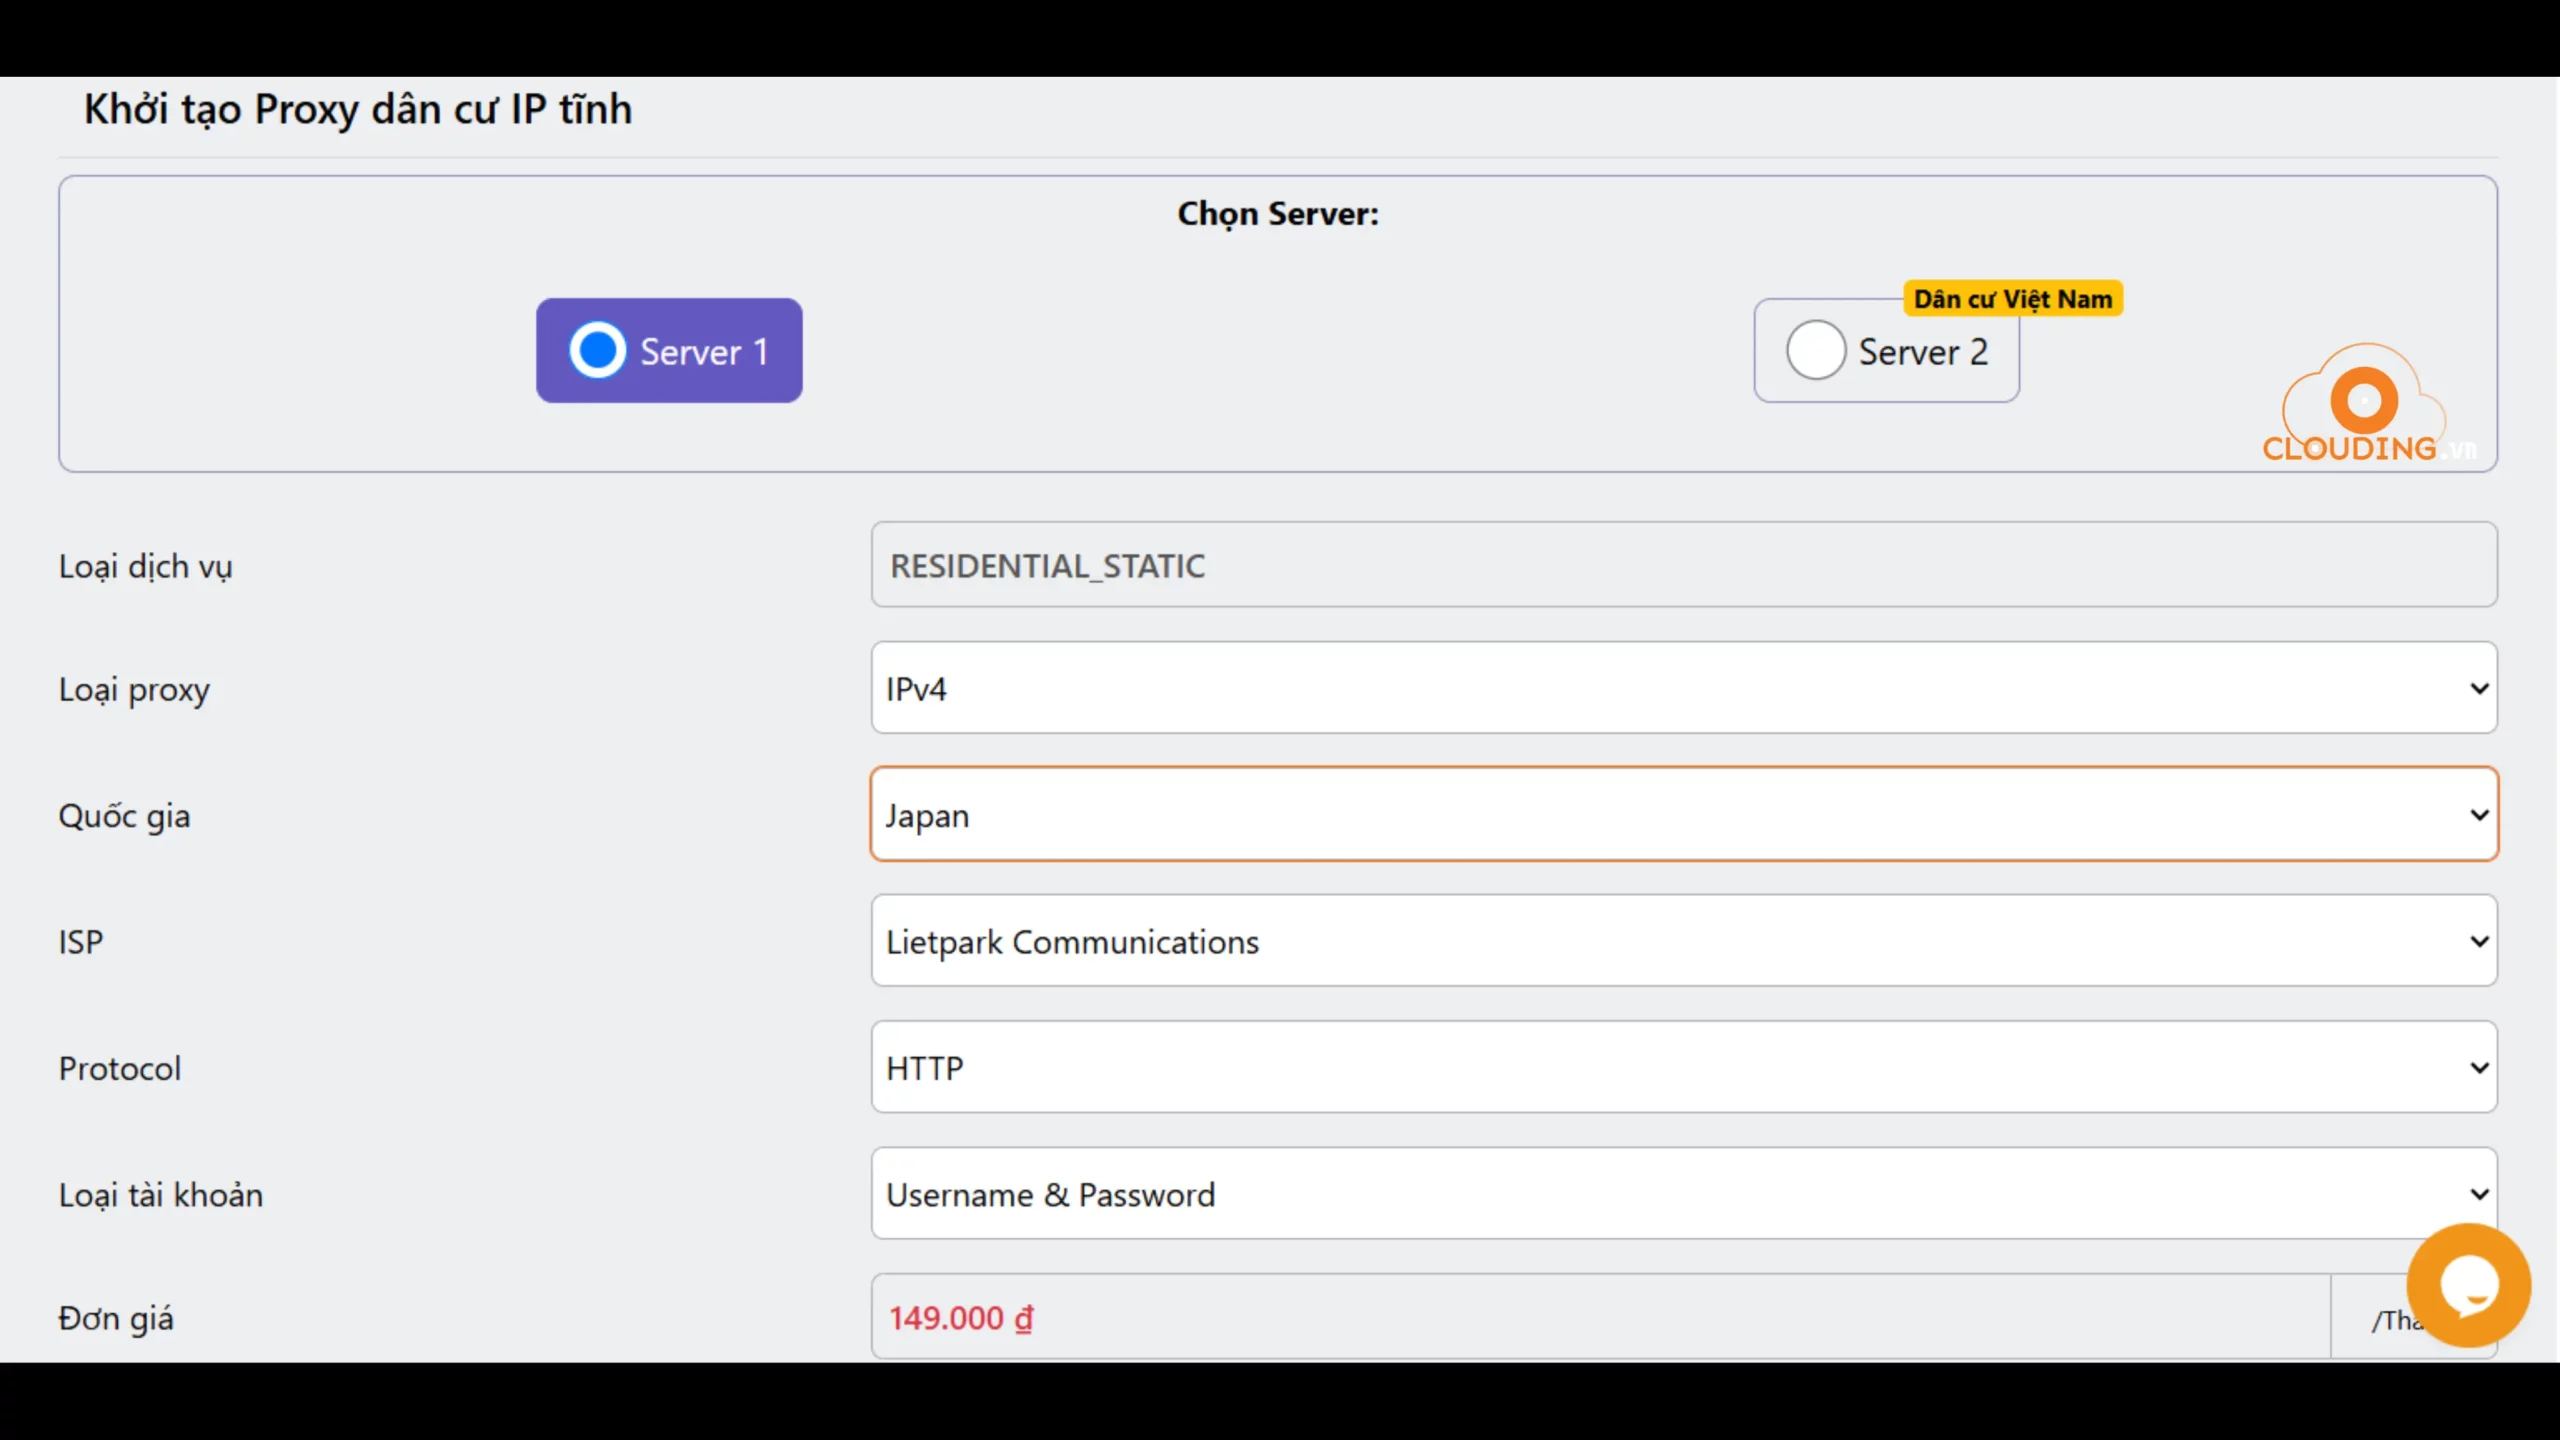Click the chevron arrow in Protocol field
Image resolution: width=2560 pixels, height=1440 pixels.
point(2479,1067)
